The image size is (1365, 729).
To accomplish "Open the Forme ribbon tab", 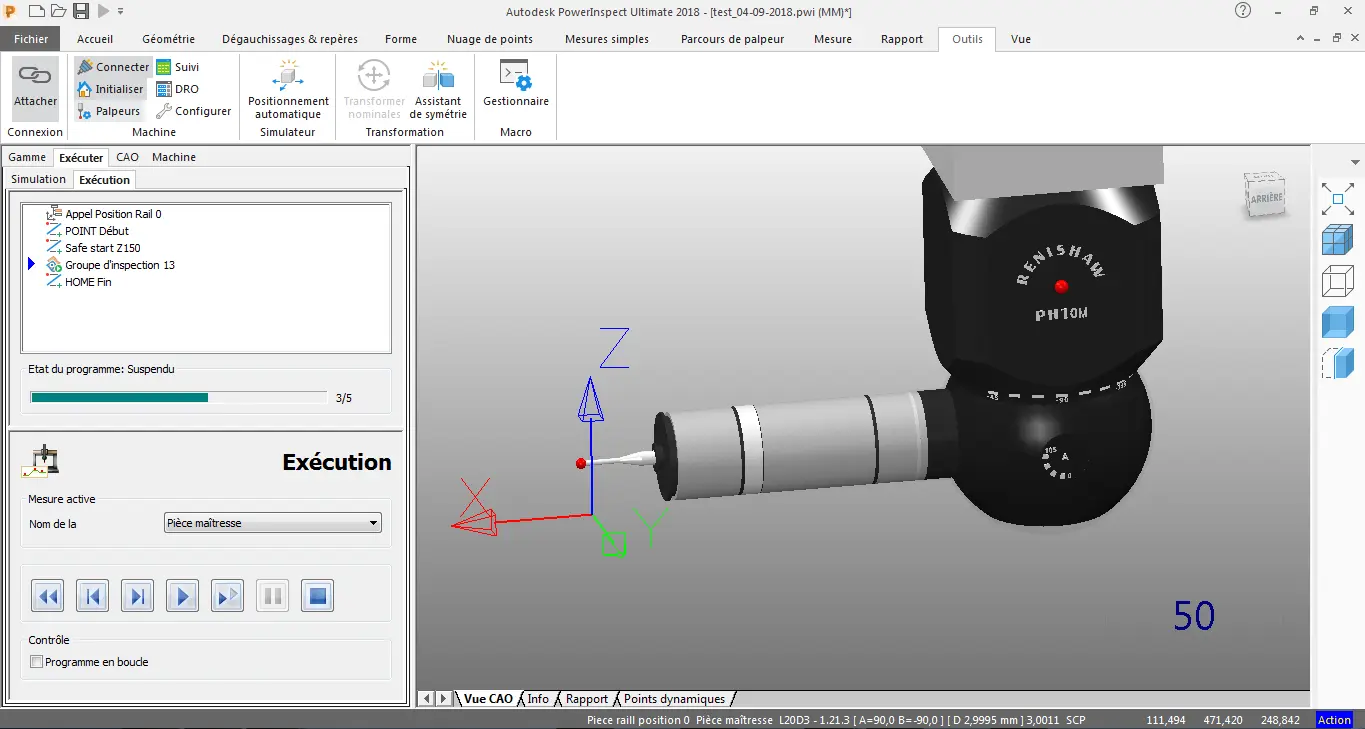I will click(x=401, y=39).
